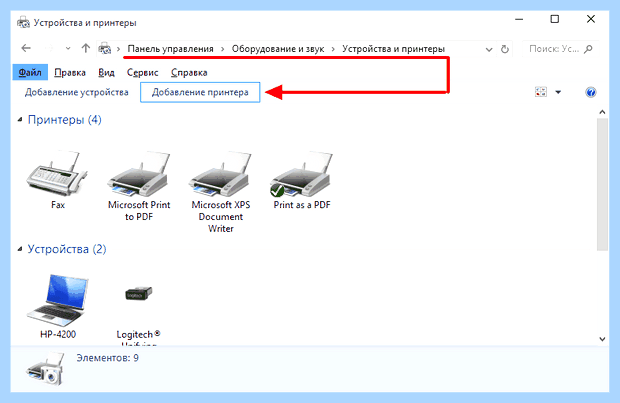
Task: Maximize the Устройства и принтеры window
Action: (x=555, y=19)
